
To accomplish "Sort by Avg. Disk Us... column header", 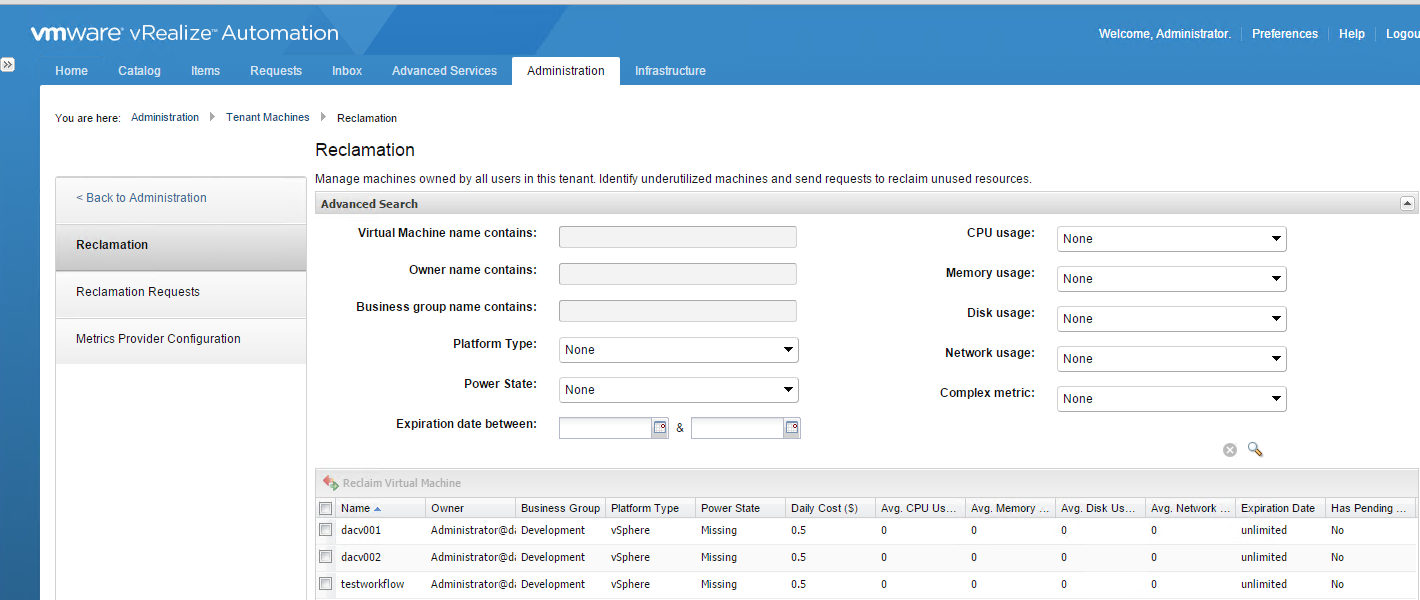I will [1100, 508].
